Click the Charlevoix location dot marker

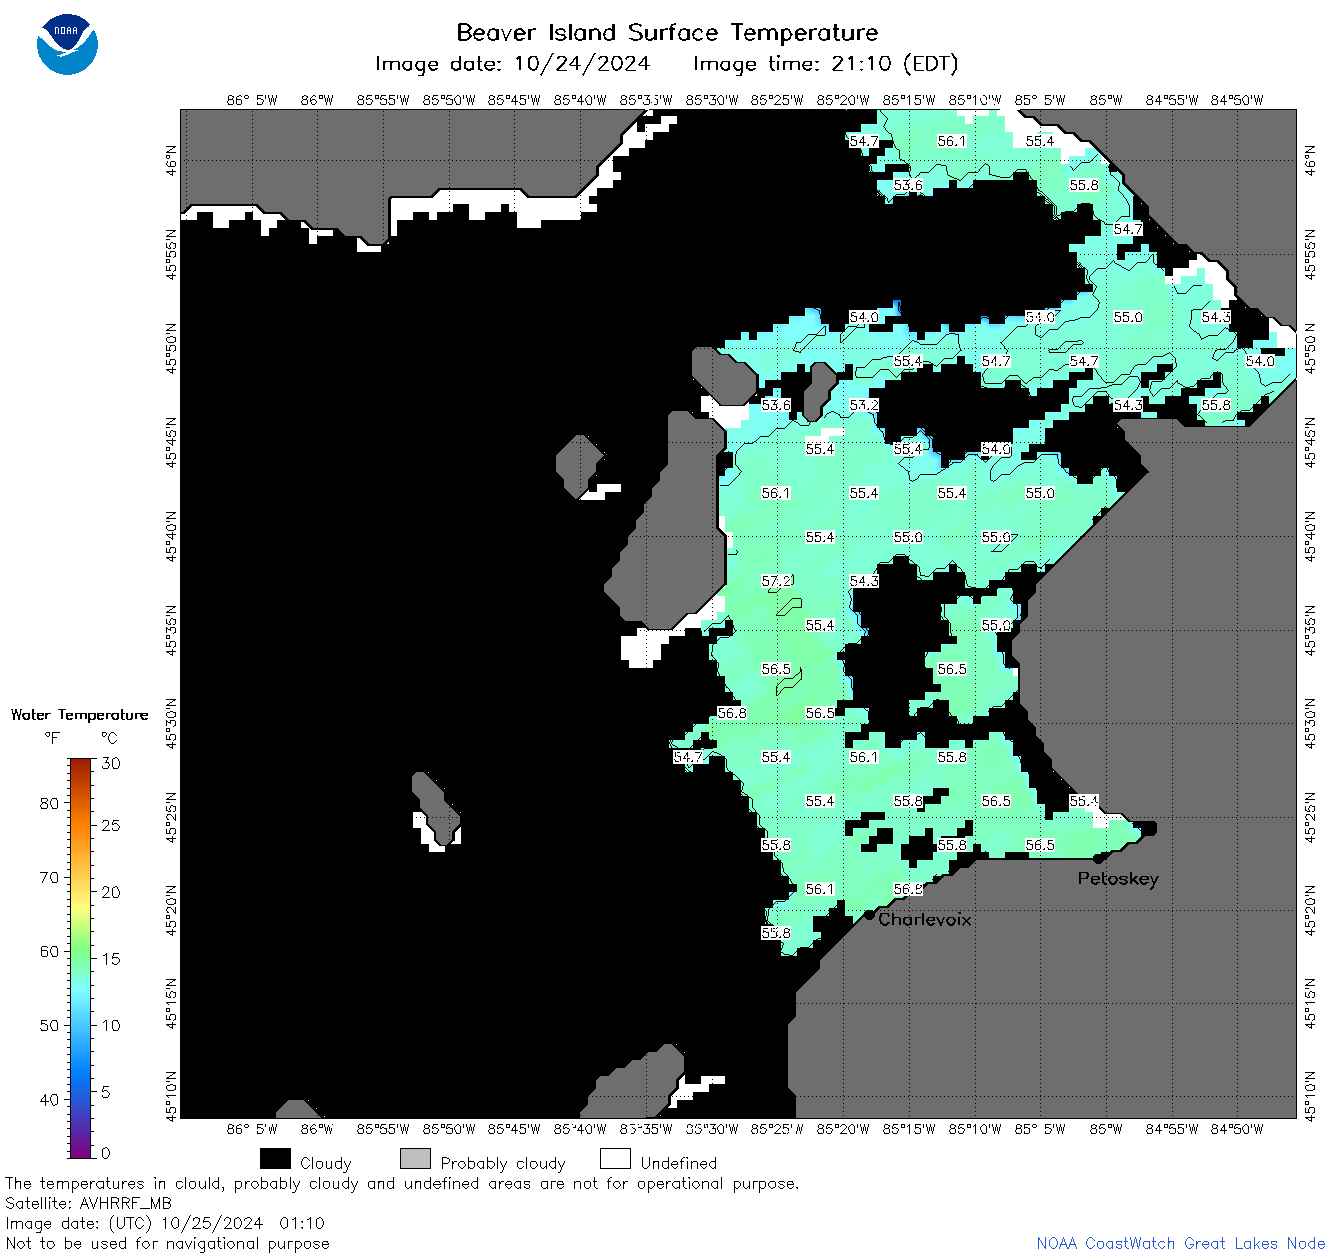pyautogui.click(x=869, y=915)
